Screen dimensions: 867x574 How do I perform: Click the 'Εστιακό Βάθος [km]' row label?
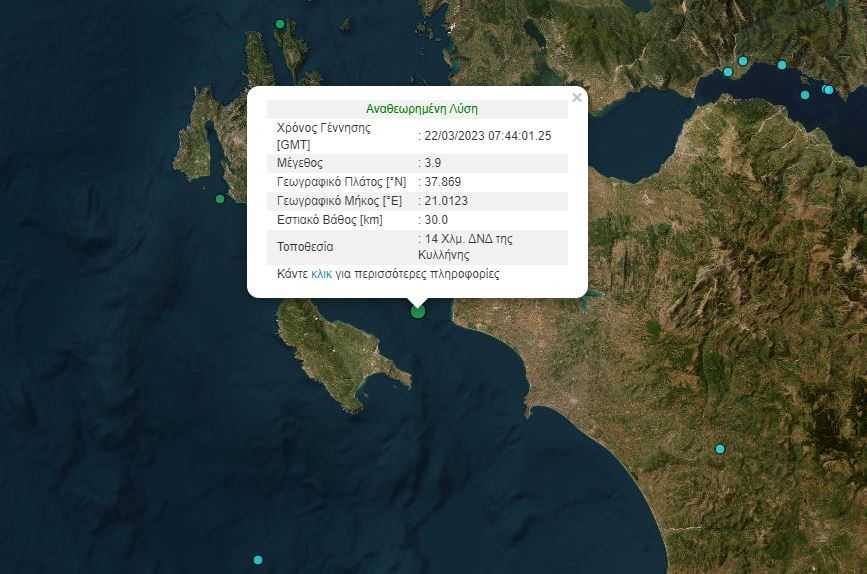(x=328, y=219)
